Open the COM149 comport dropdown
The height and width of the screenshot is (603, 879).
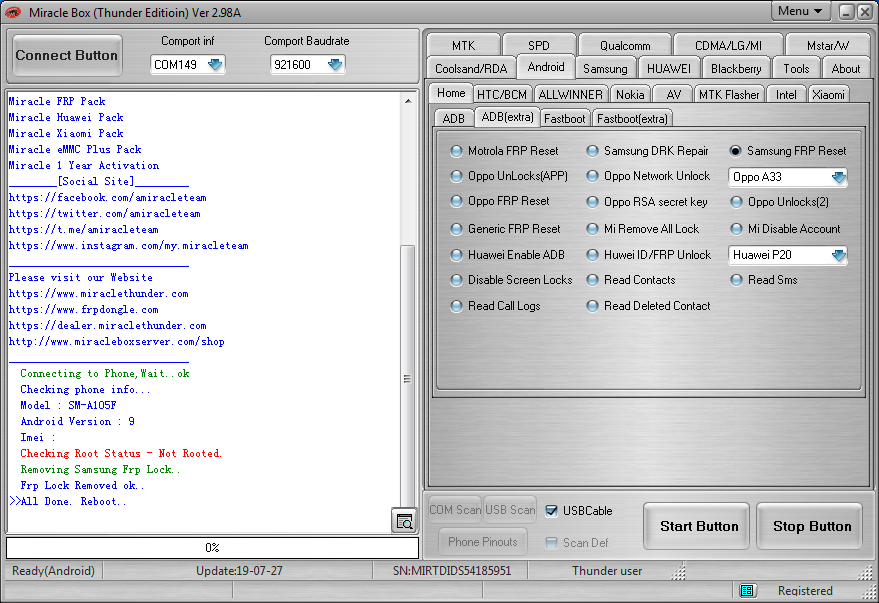(215, 64)
